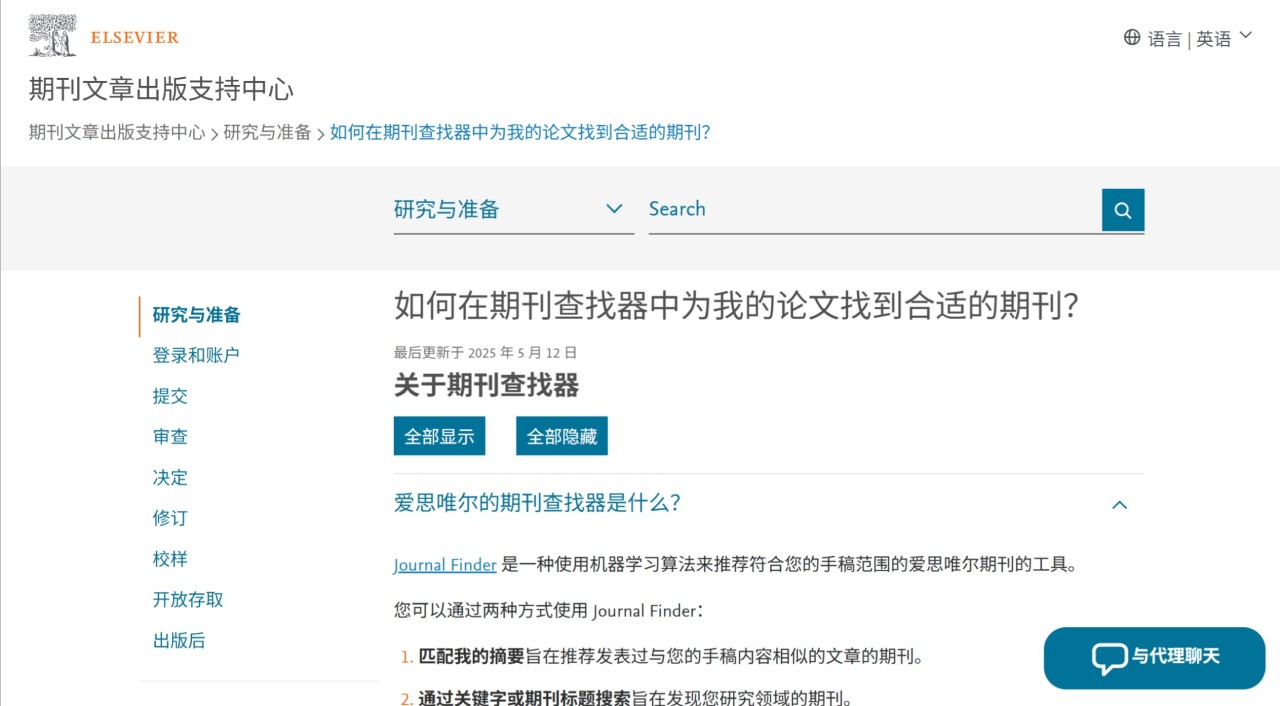This screenshot has height=706, width=1280.
Task: Click the globe language icon
Action: pos(1132,37)
